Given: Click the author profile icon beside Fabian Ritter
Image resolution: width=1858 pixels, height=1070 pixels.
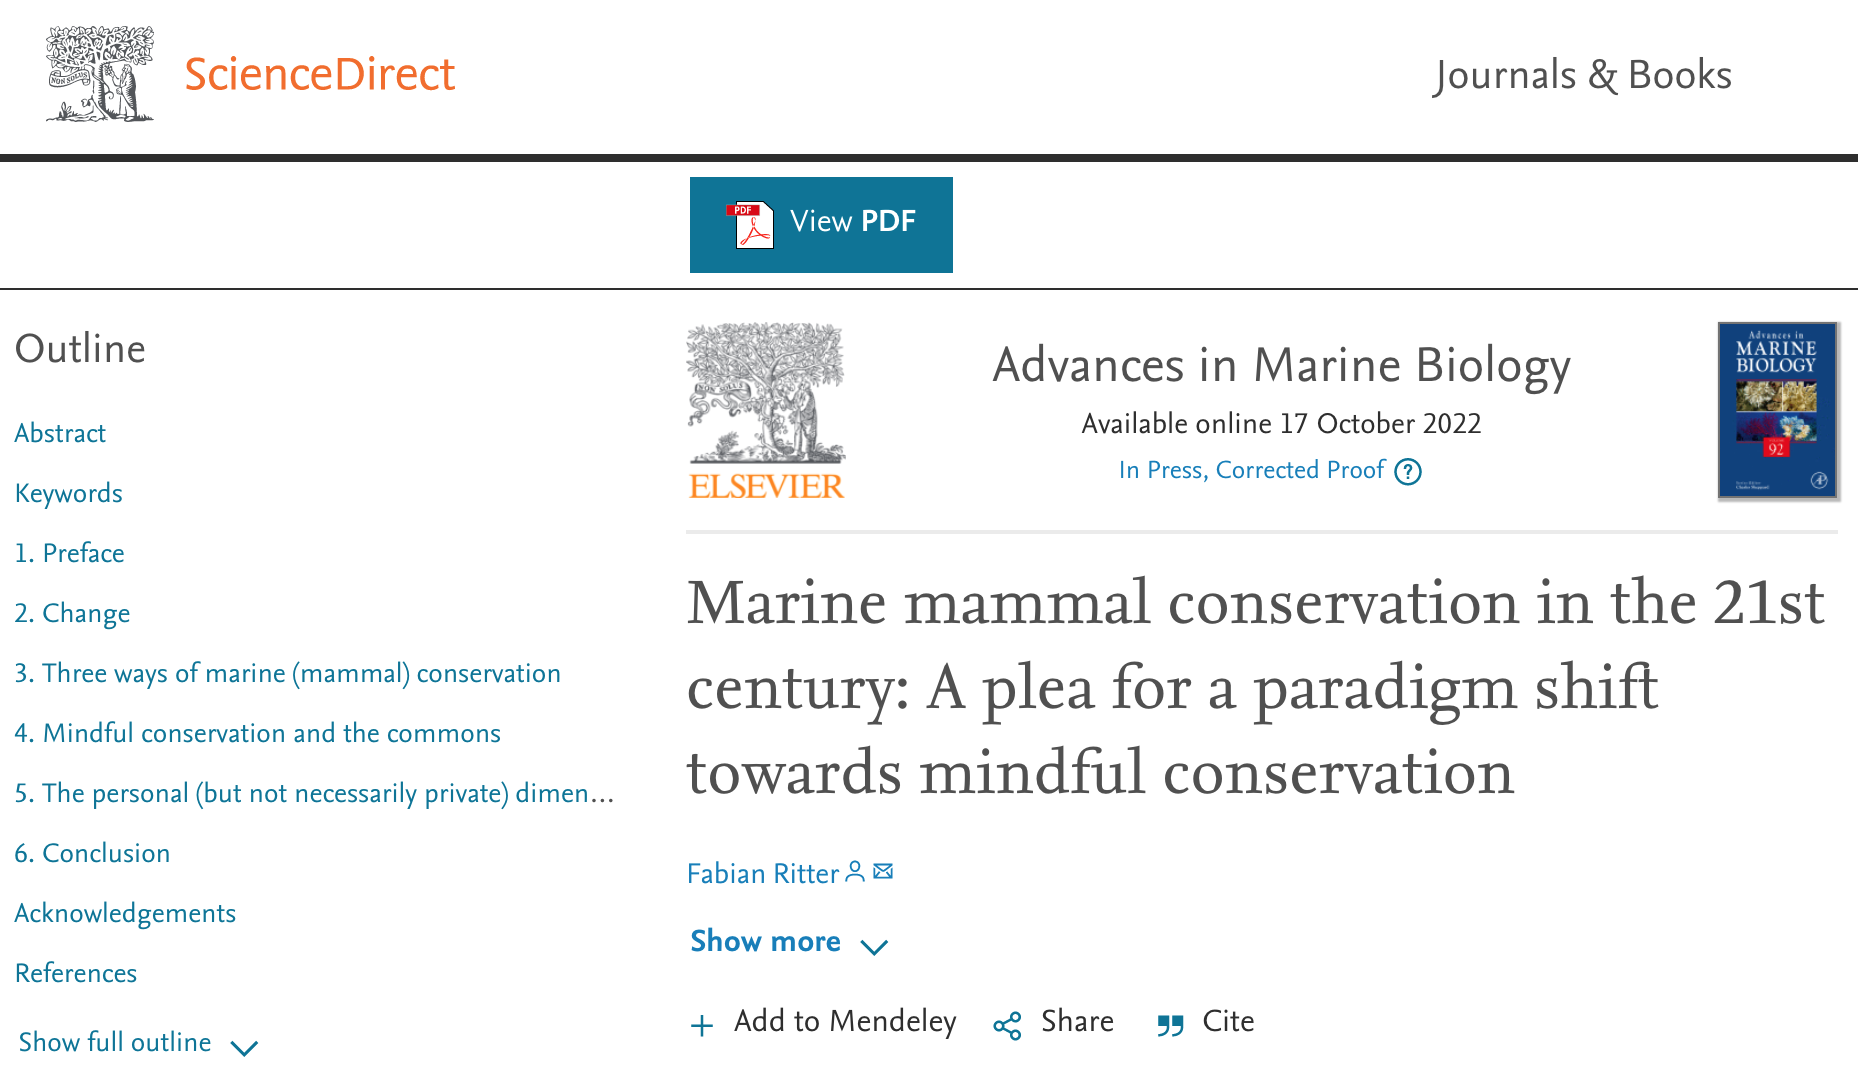Looking at the screenshot, I should [855, 872].
